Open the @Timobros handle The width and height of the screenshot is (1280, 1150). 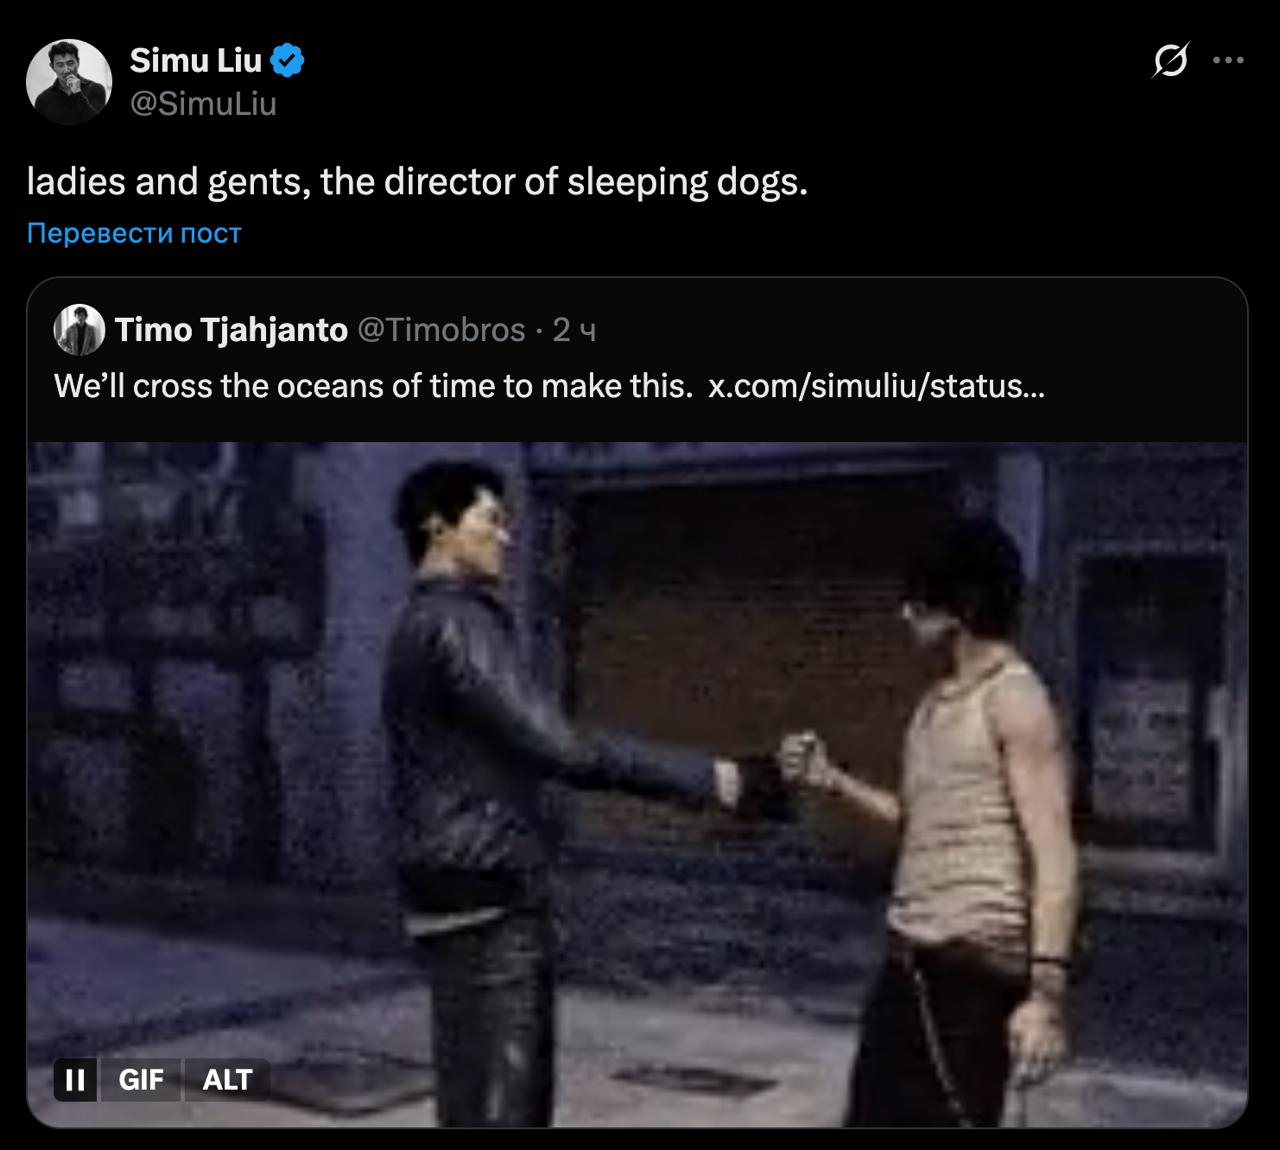[441, 329]
